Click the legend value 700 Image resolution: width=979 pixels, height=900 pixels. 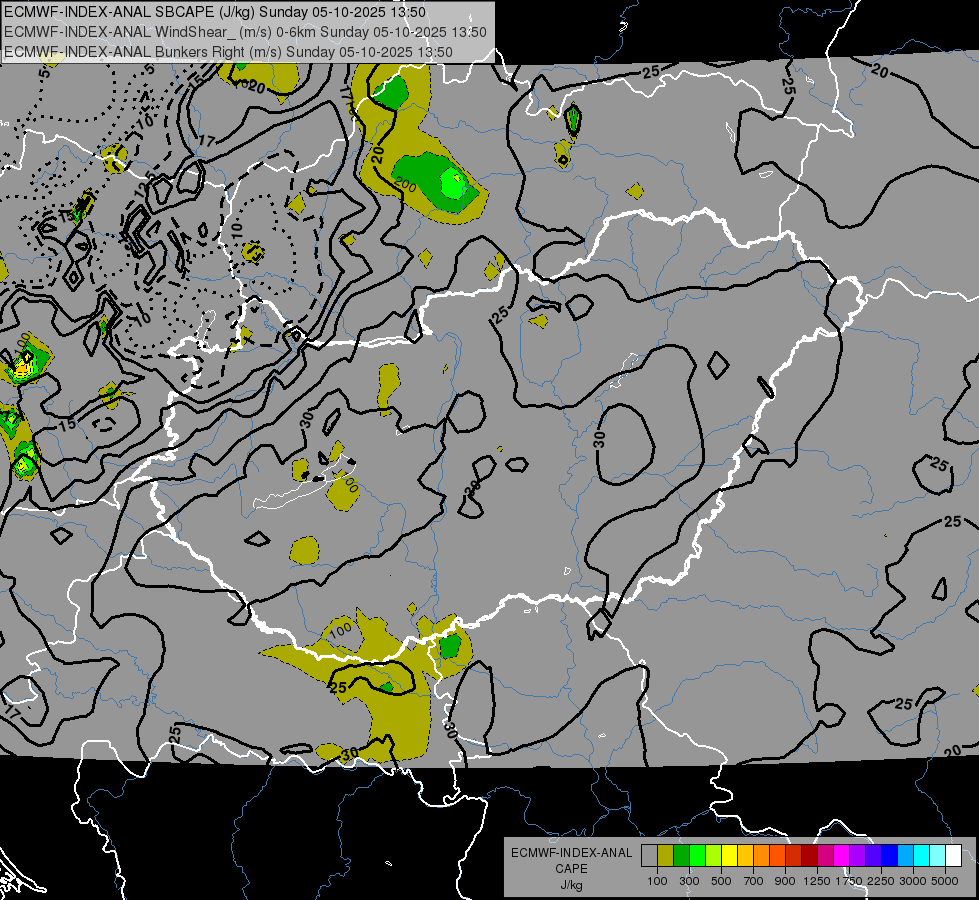click(754, 881)
